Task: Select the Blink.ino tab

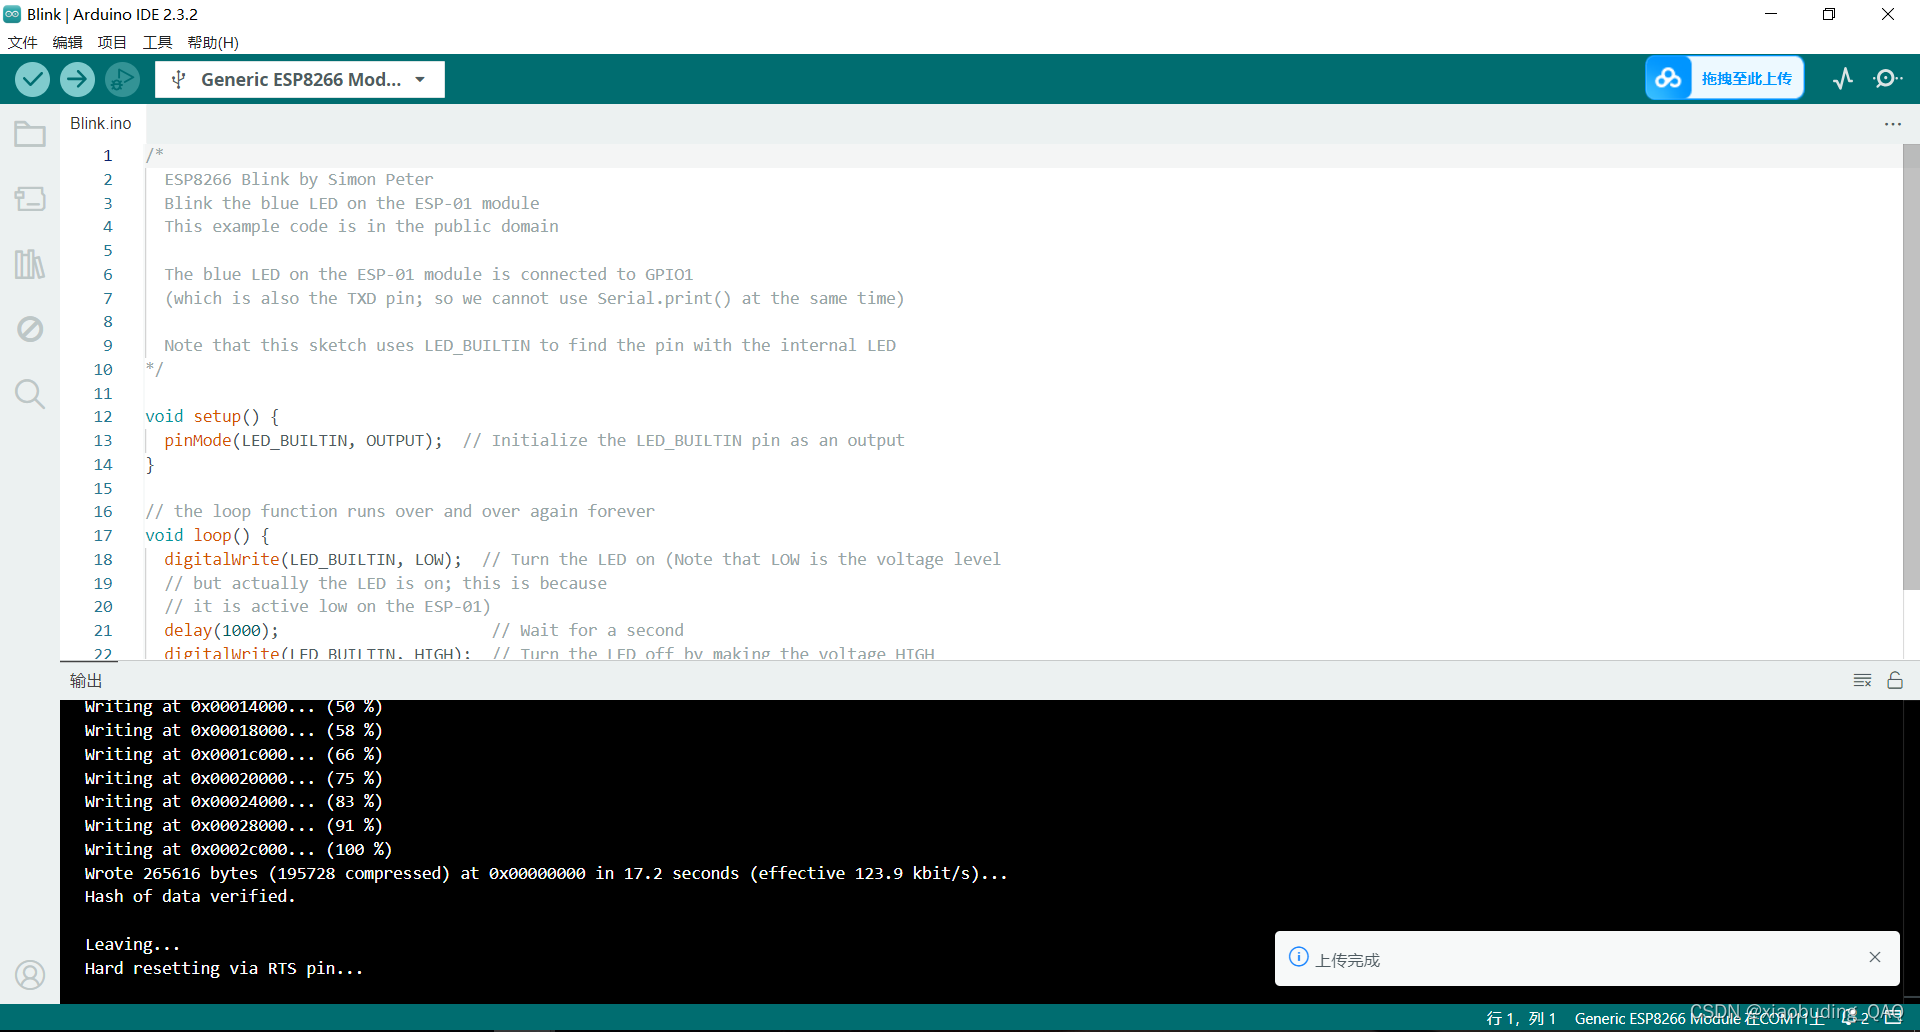Action: 101,123
